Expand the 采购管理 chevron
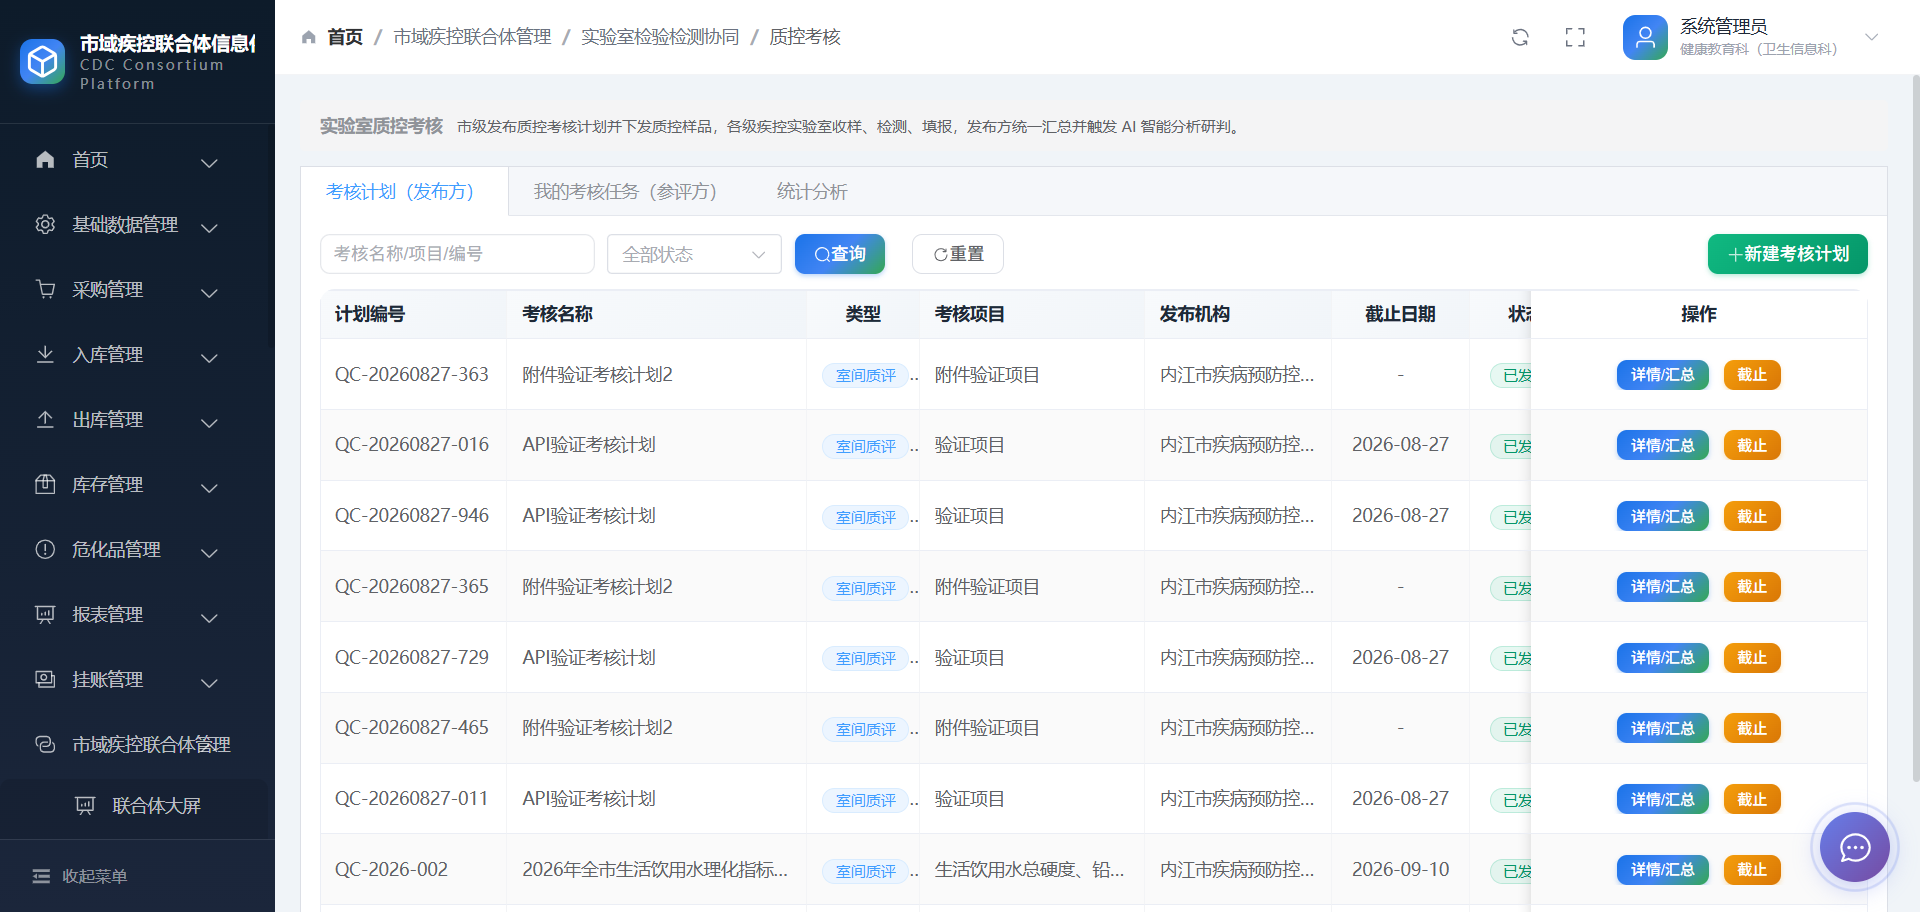Screen dimensions: 1920x912 tap(209, 292)
